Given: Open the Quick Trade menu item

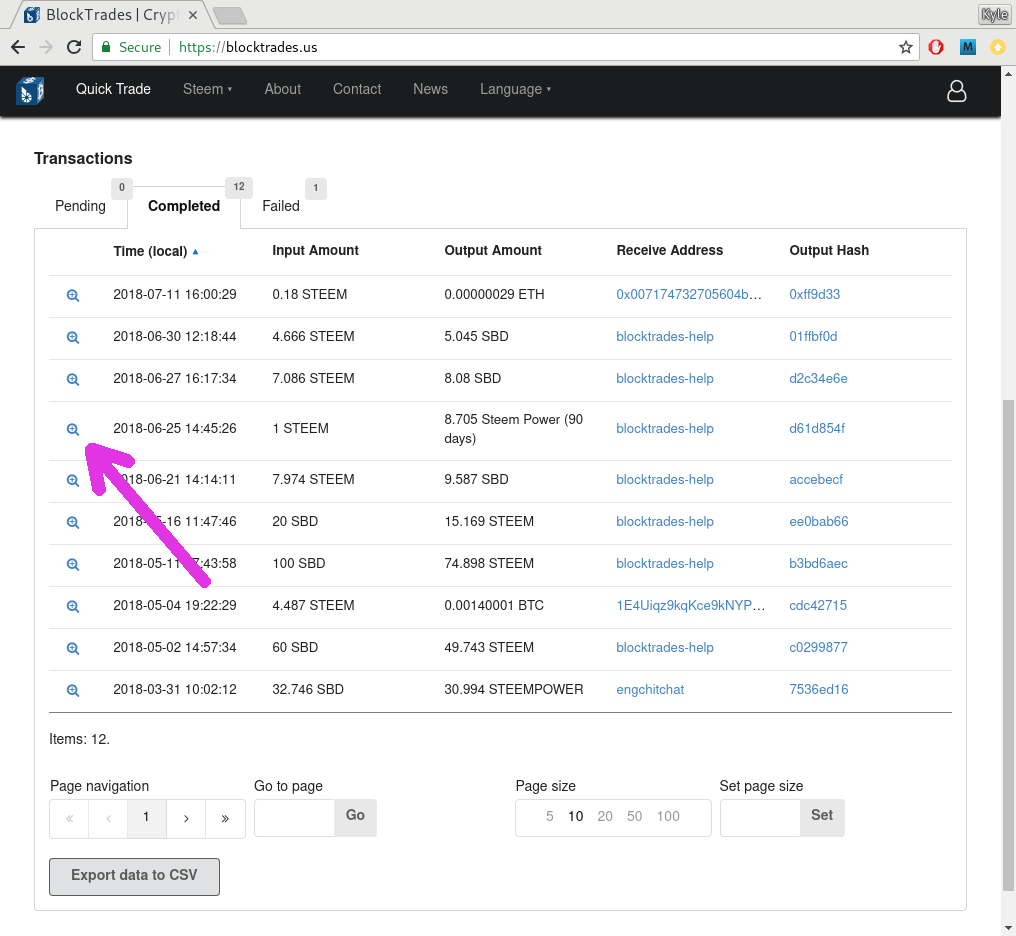Looking at the screenshot, I should click(x=113, y=89).
